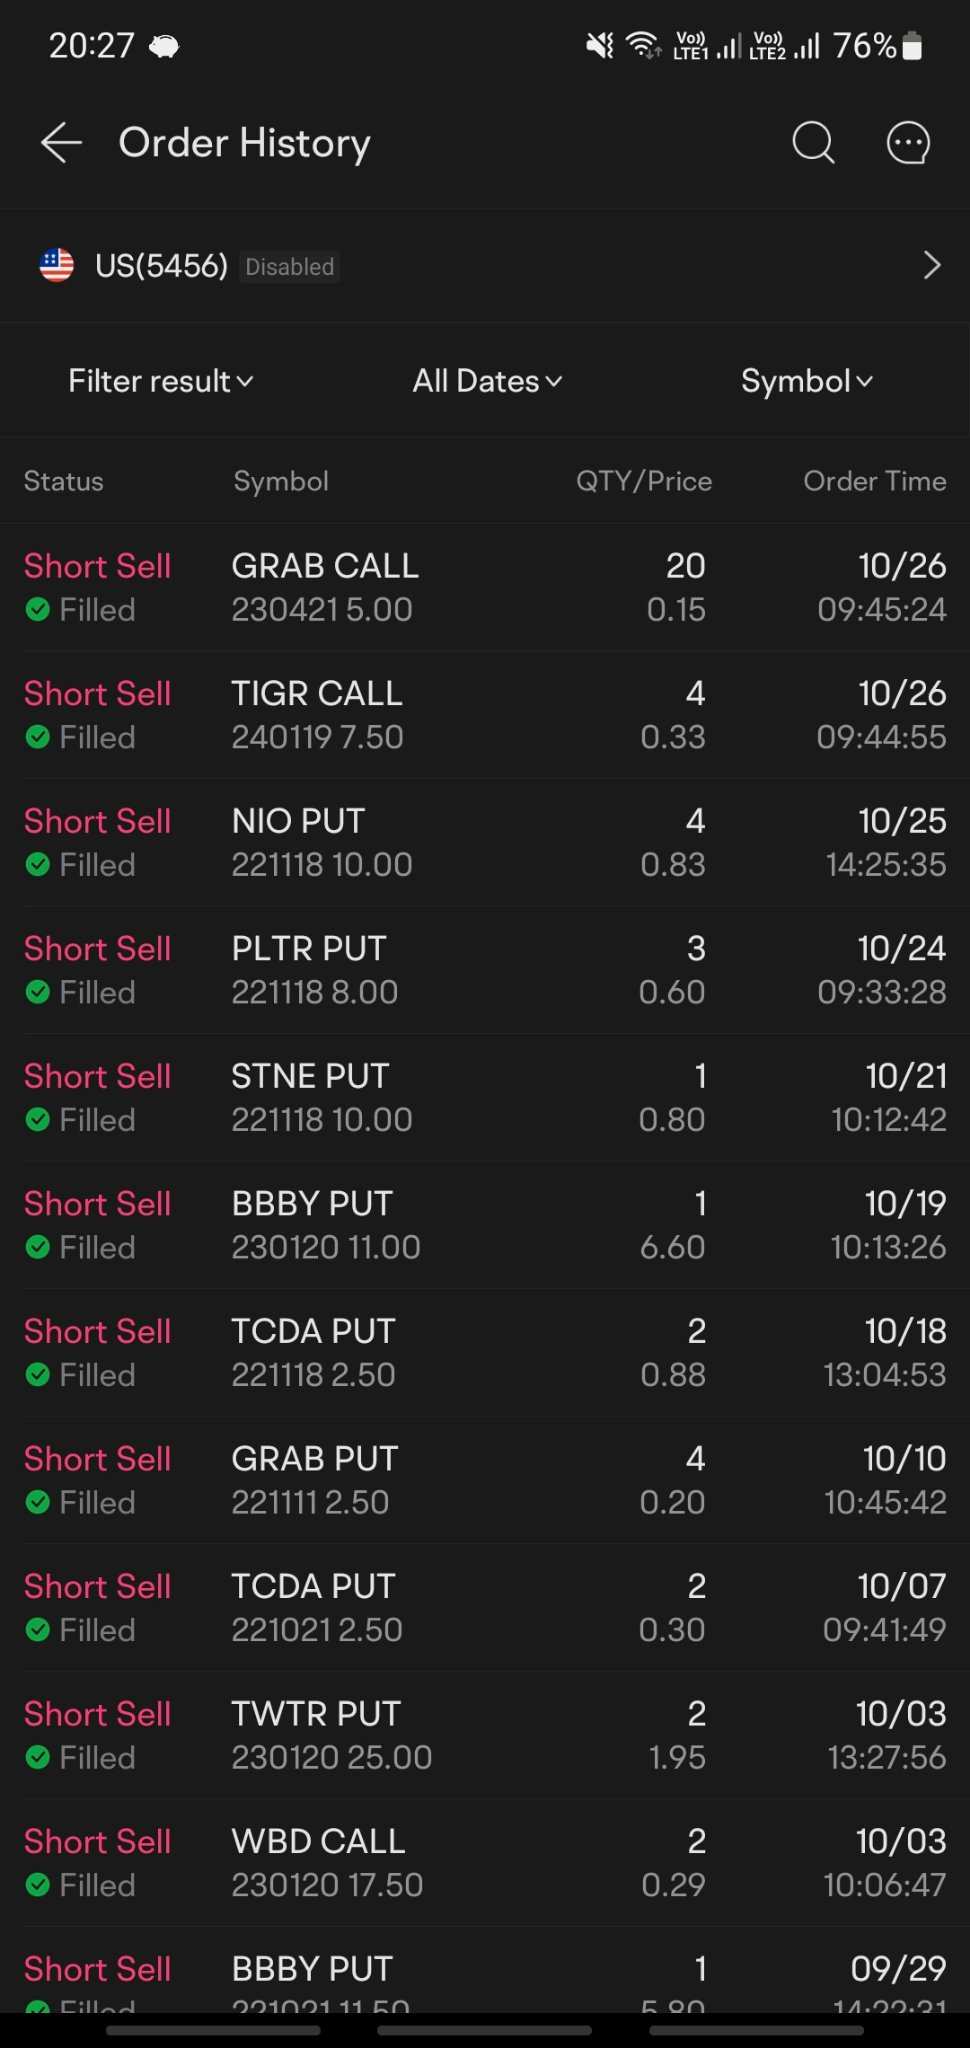The width and height of the screenshot is (970, 2048).
Task: Open the PLTR PUT 221118 8.00 order
Action: (x=485, y=970)
